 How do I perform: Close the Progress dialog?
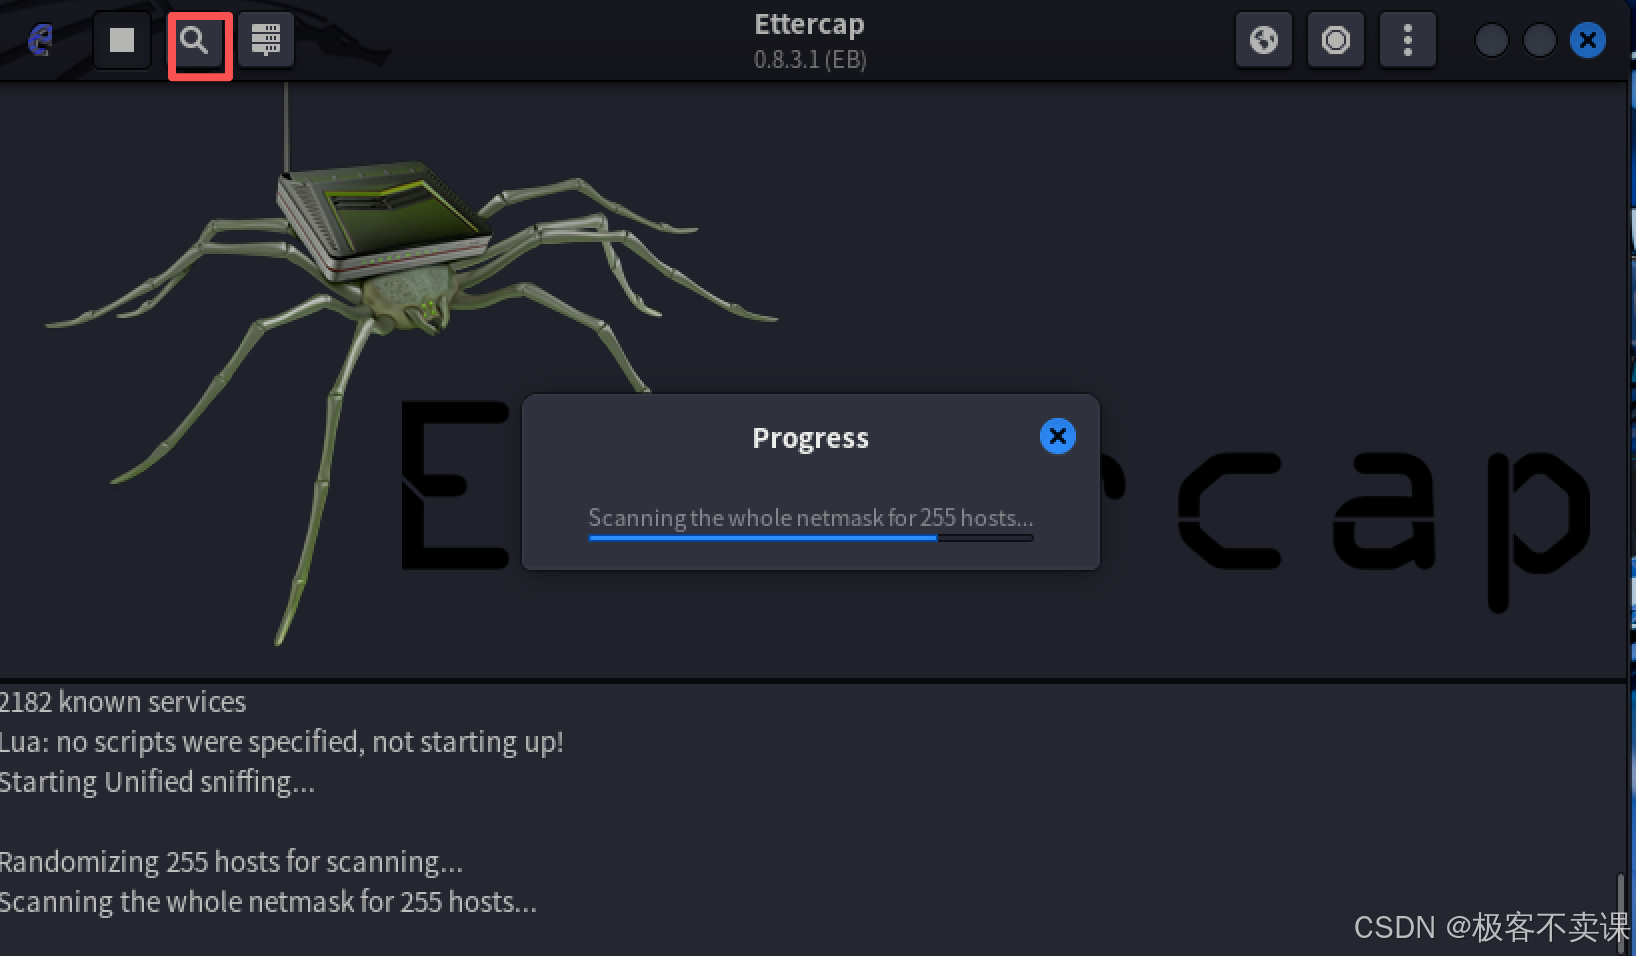pyautogui.click(x=1057, y=436)
